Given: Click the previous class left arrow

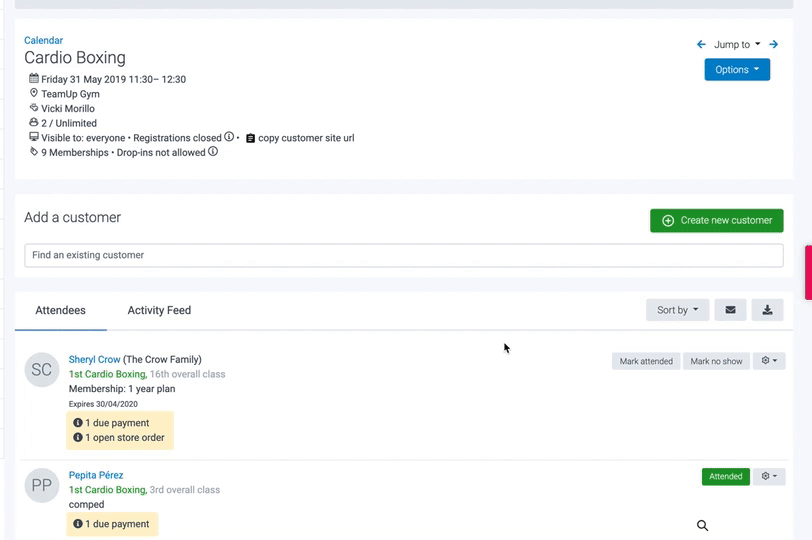Looking at the screenshot, I should (x=701, y=44).
